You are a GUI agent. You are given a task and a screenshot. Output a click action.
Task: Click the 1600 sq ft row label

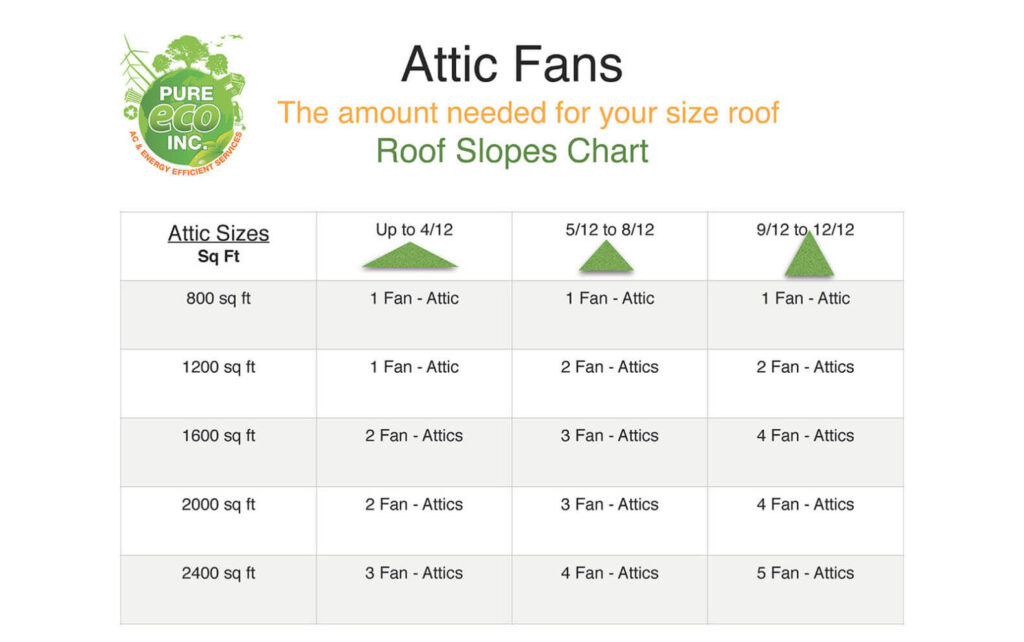[x=218, y=436]
